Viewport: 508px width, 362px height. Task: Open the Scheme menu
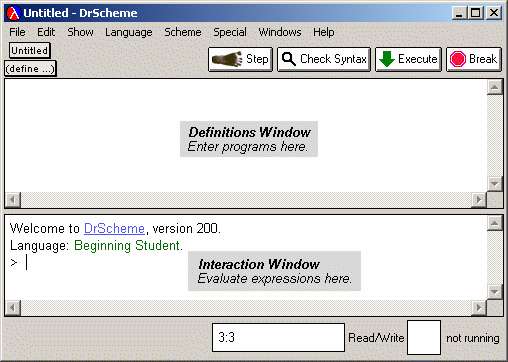pyautogui.click(x=183, y=32)
